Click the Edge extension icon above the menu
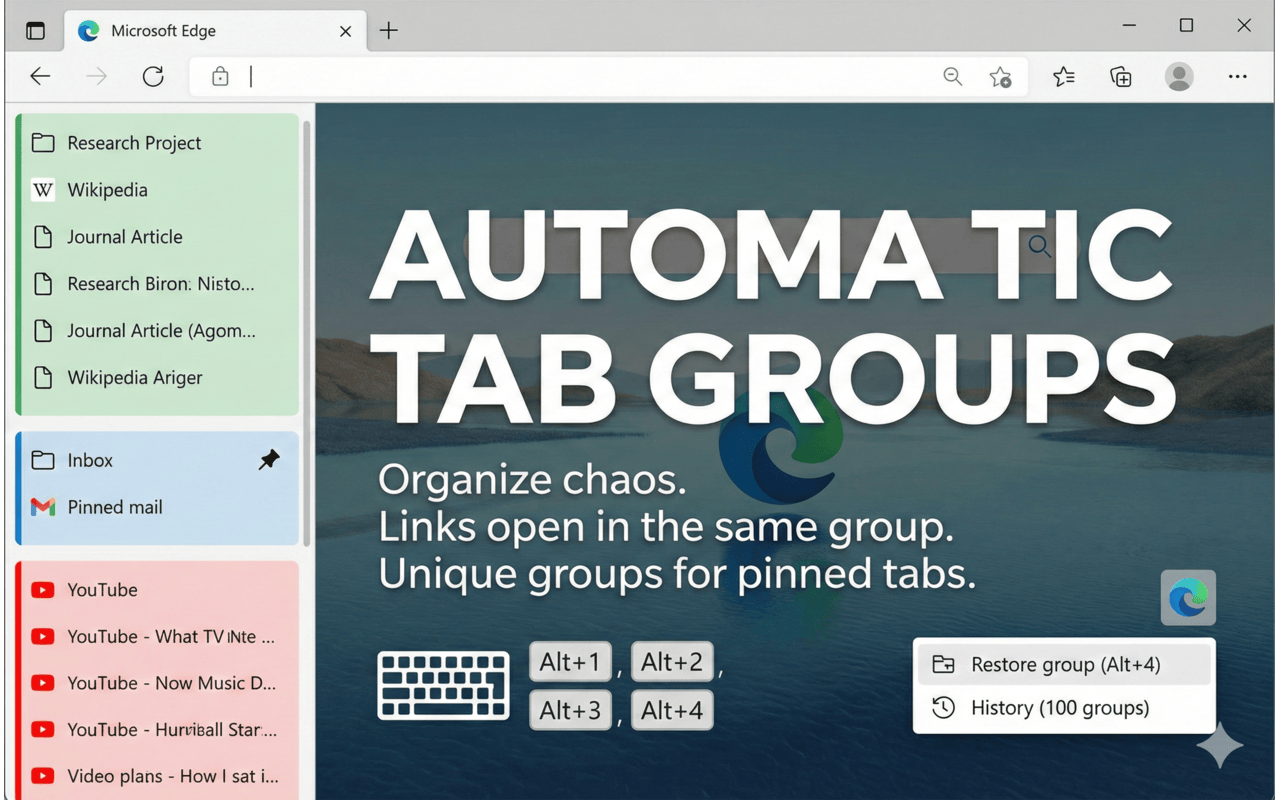The image size is (1280, 800). click(x=1188, y=598)
